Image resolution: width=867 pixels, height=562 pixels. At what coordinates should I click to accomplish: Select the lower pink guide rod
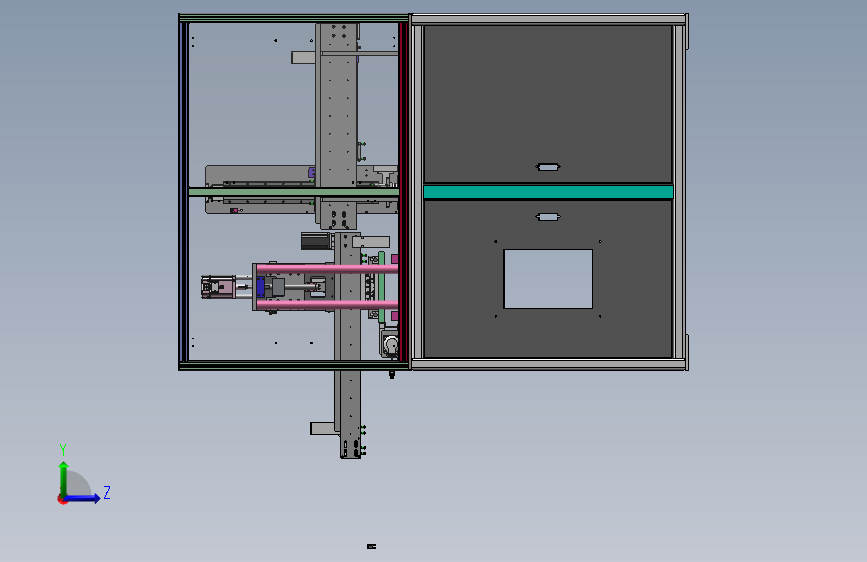[327, 304]
